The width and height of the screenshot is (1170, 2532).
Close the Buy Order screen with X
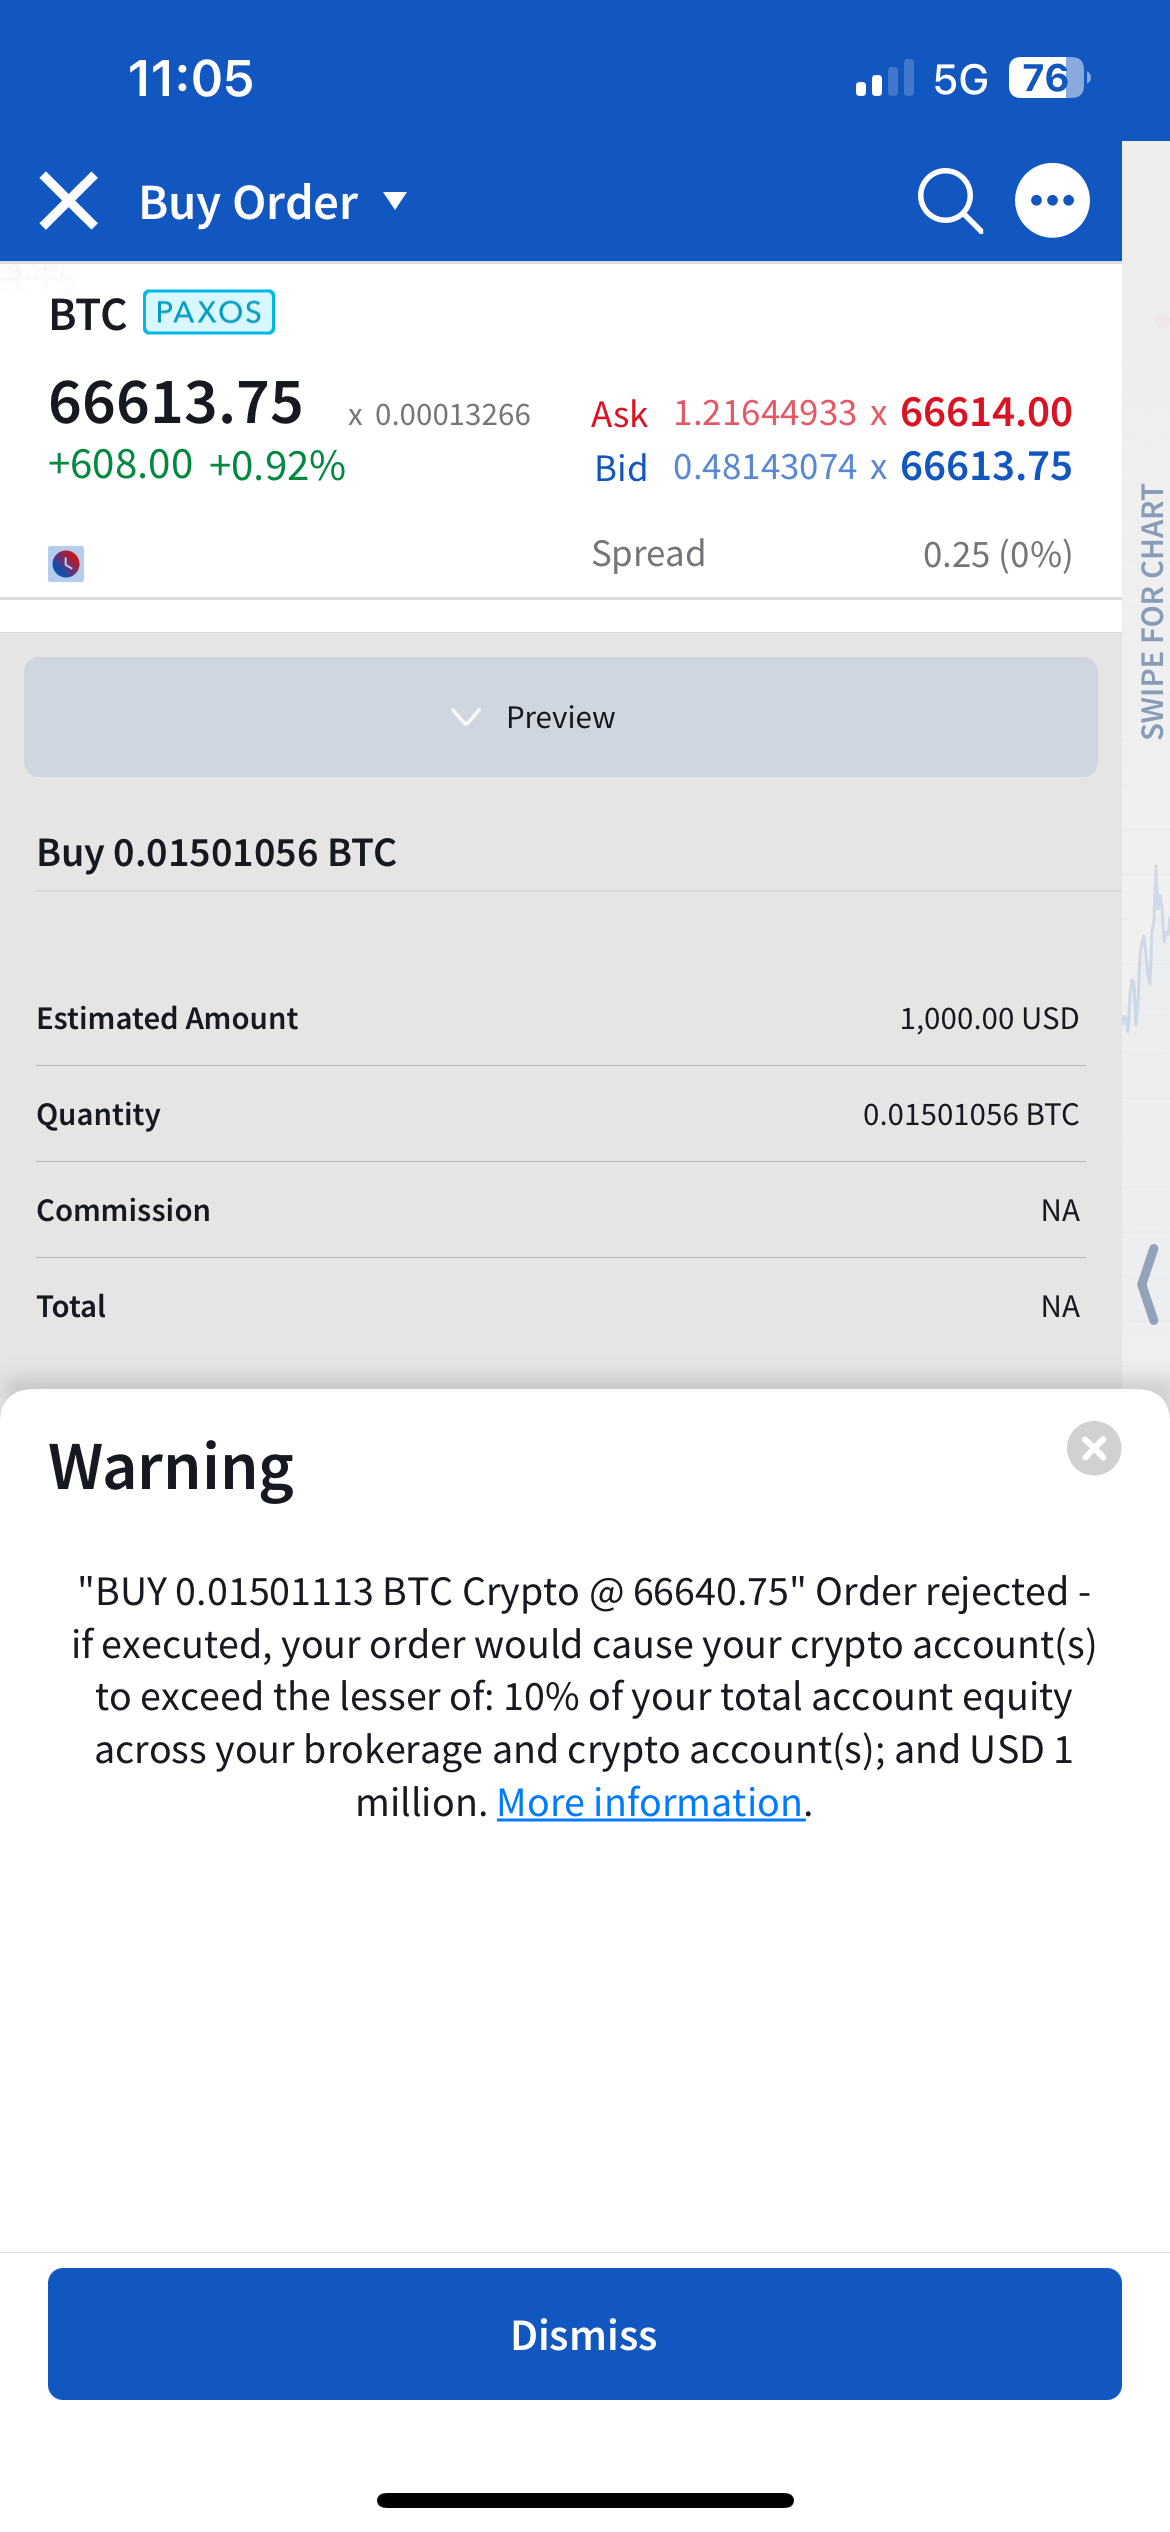coord(69,201)
